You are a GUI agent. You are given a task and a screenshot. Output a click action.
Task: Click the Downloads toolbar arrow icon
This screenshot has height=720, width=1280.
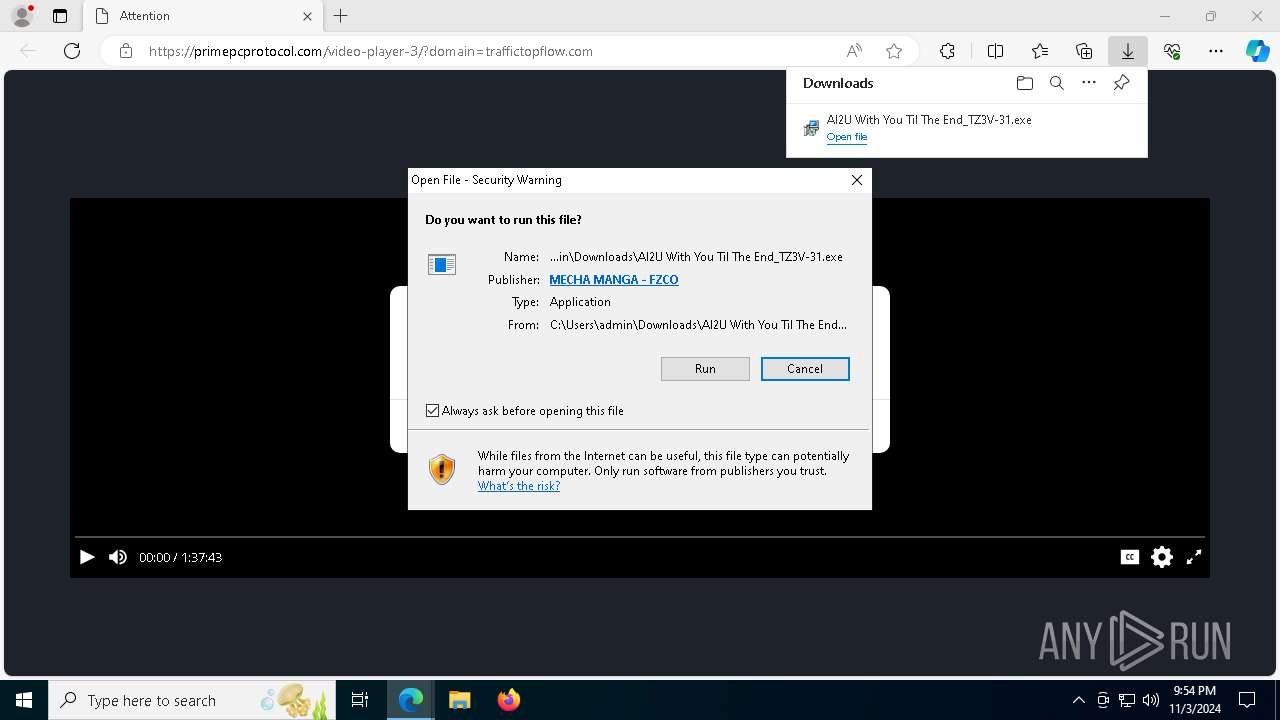(1127, 51)
